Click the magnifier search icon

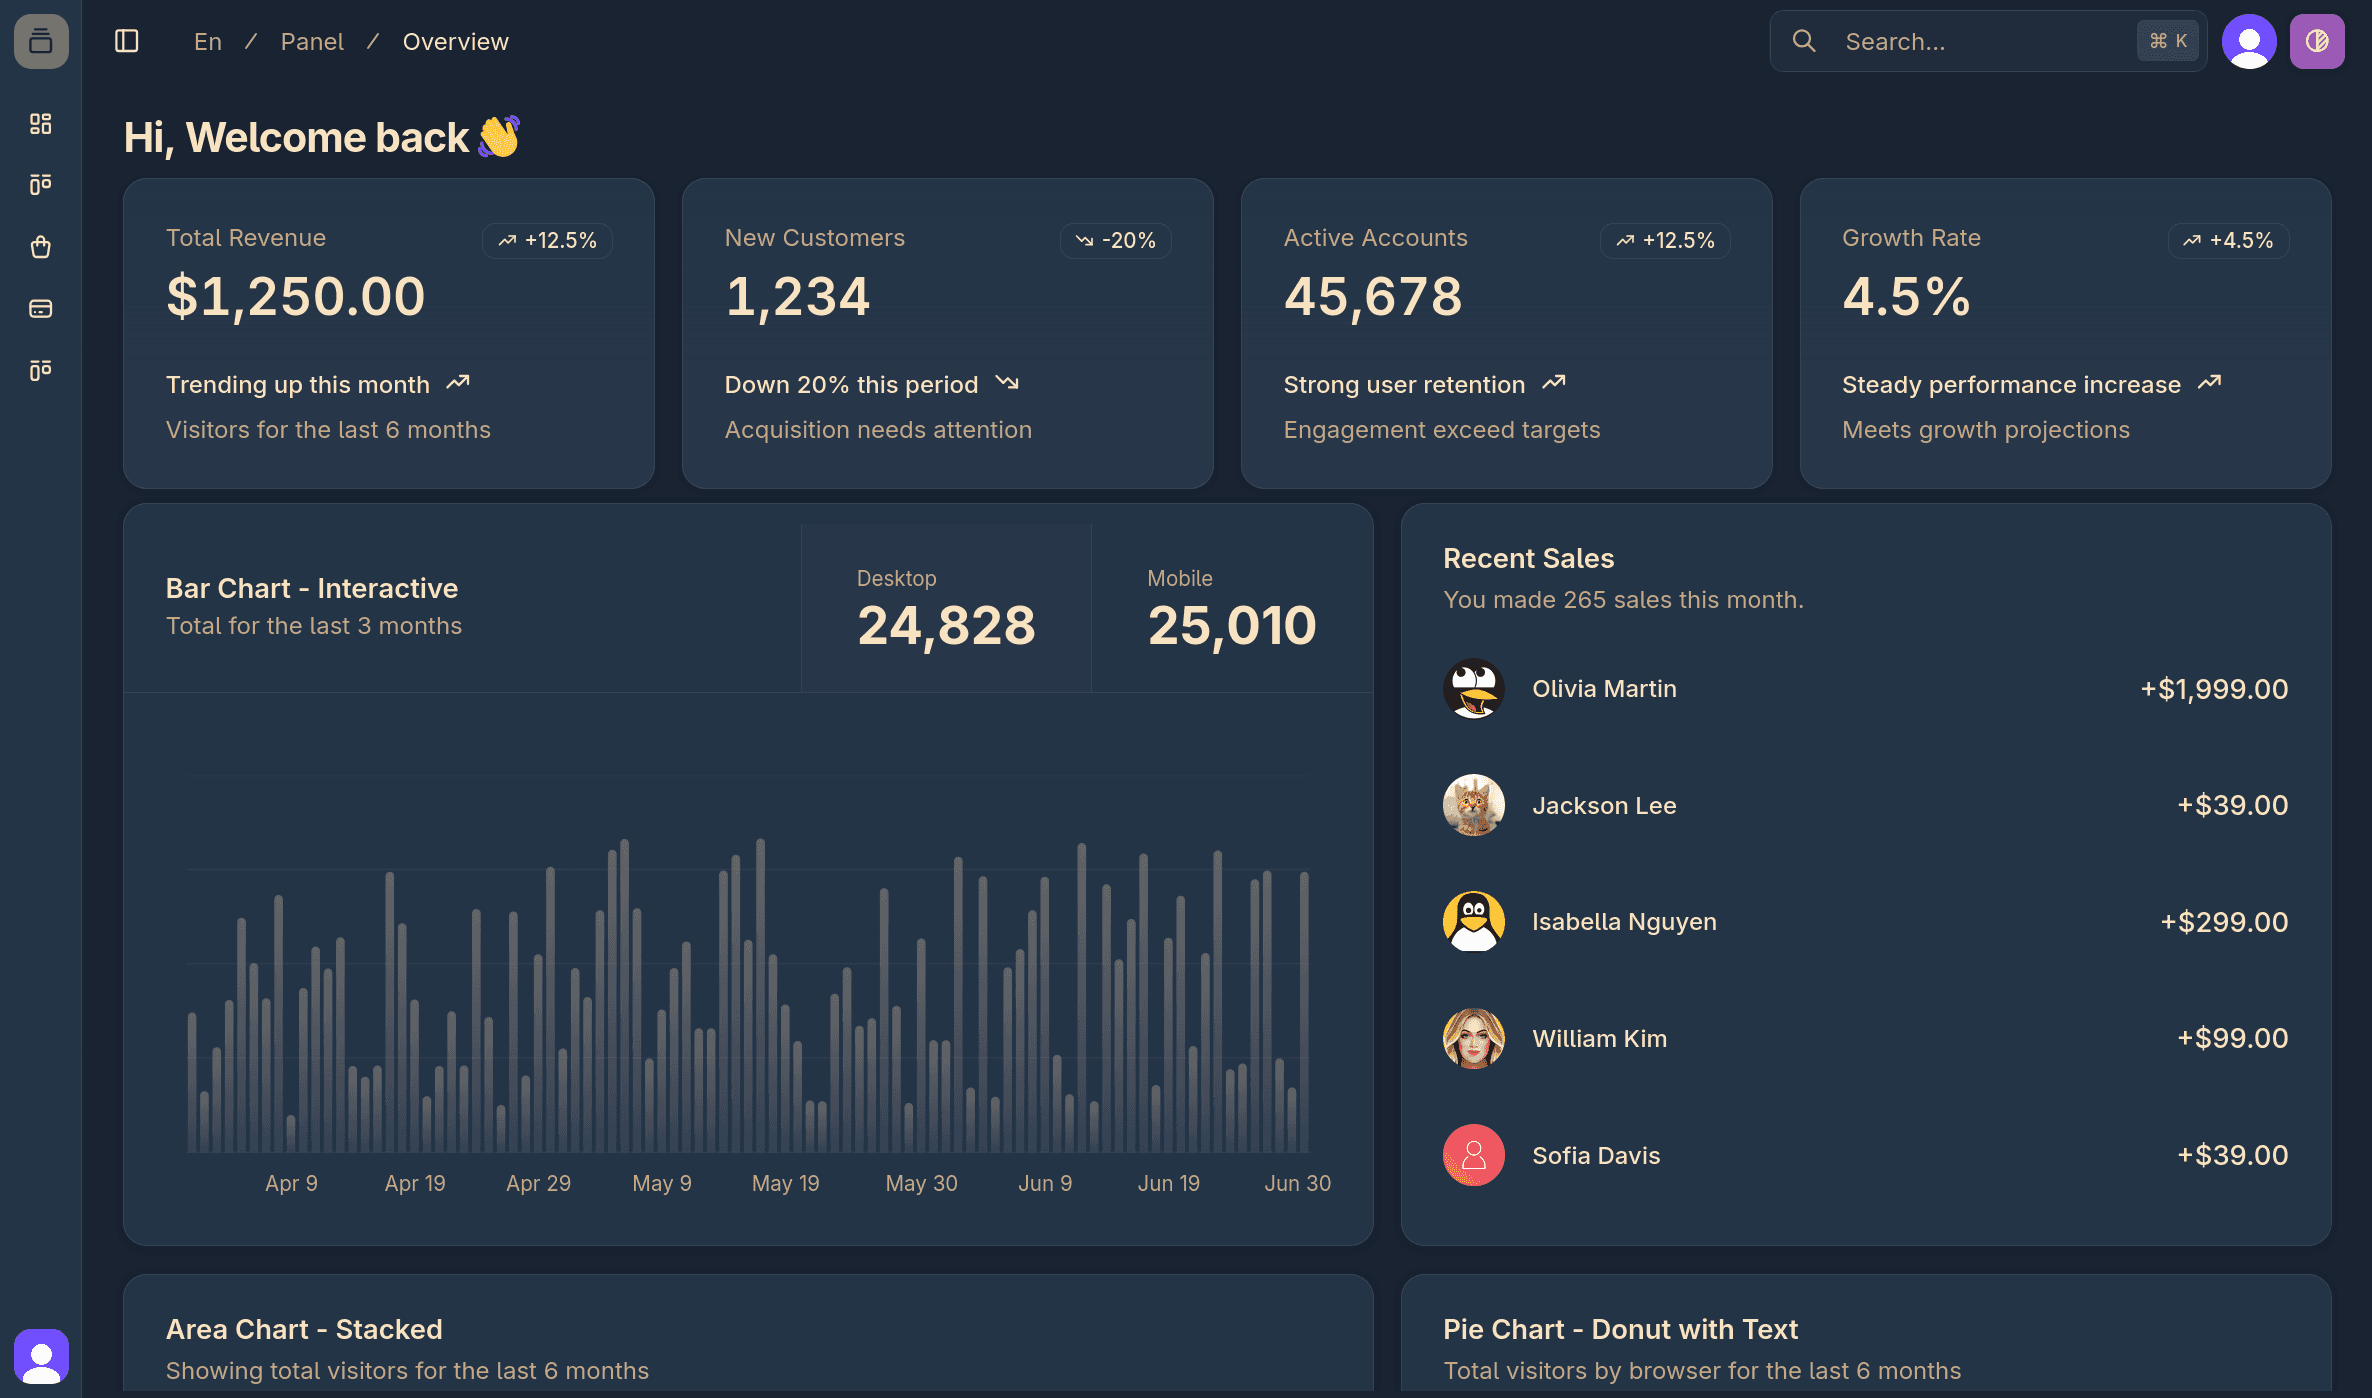[x=1804, y=41]
